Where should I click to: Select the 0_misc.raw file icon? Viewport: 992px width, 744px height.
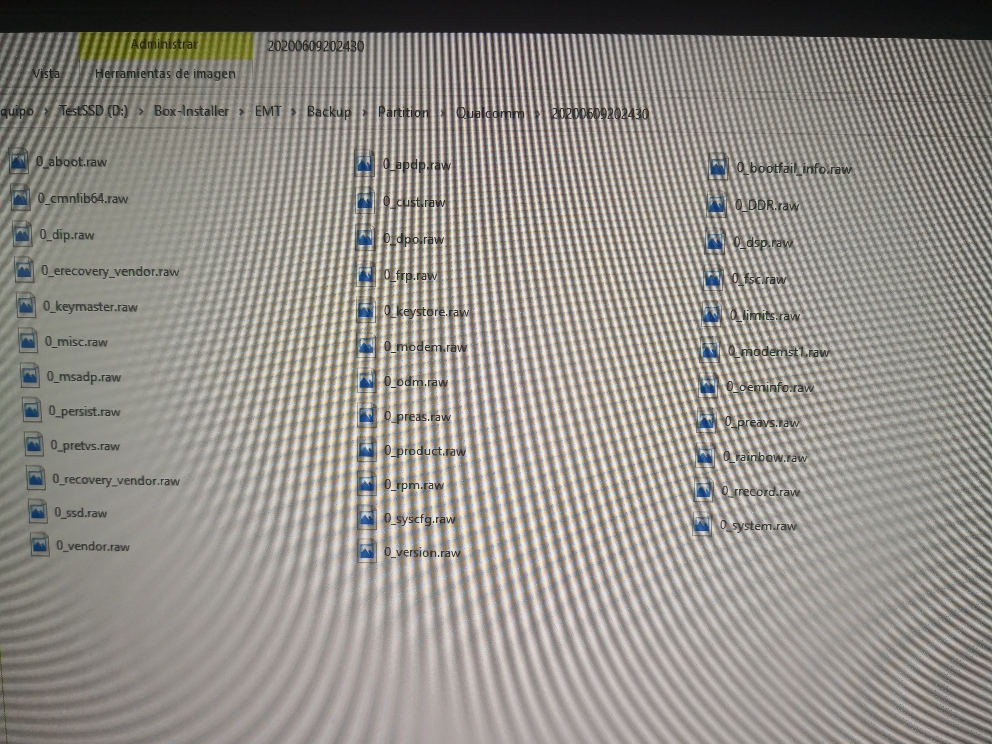click(x=28, y=342)
